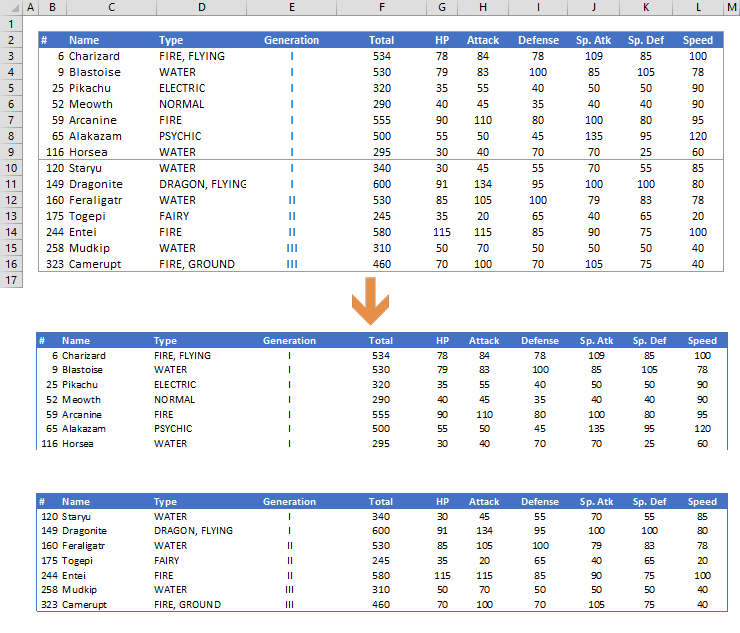Select FIRE, GROUND cell in worksheet row 16

202,264
